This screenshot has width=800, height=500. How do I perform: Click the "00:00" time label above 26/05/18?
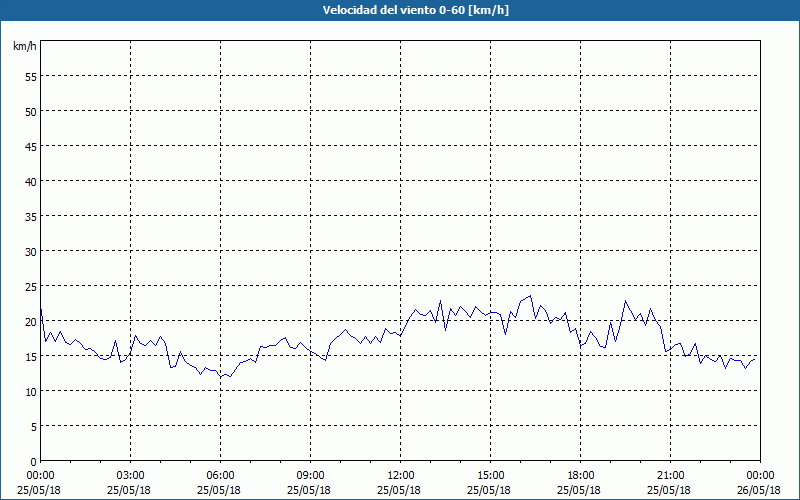[760, 476]
